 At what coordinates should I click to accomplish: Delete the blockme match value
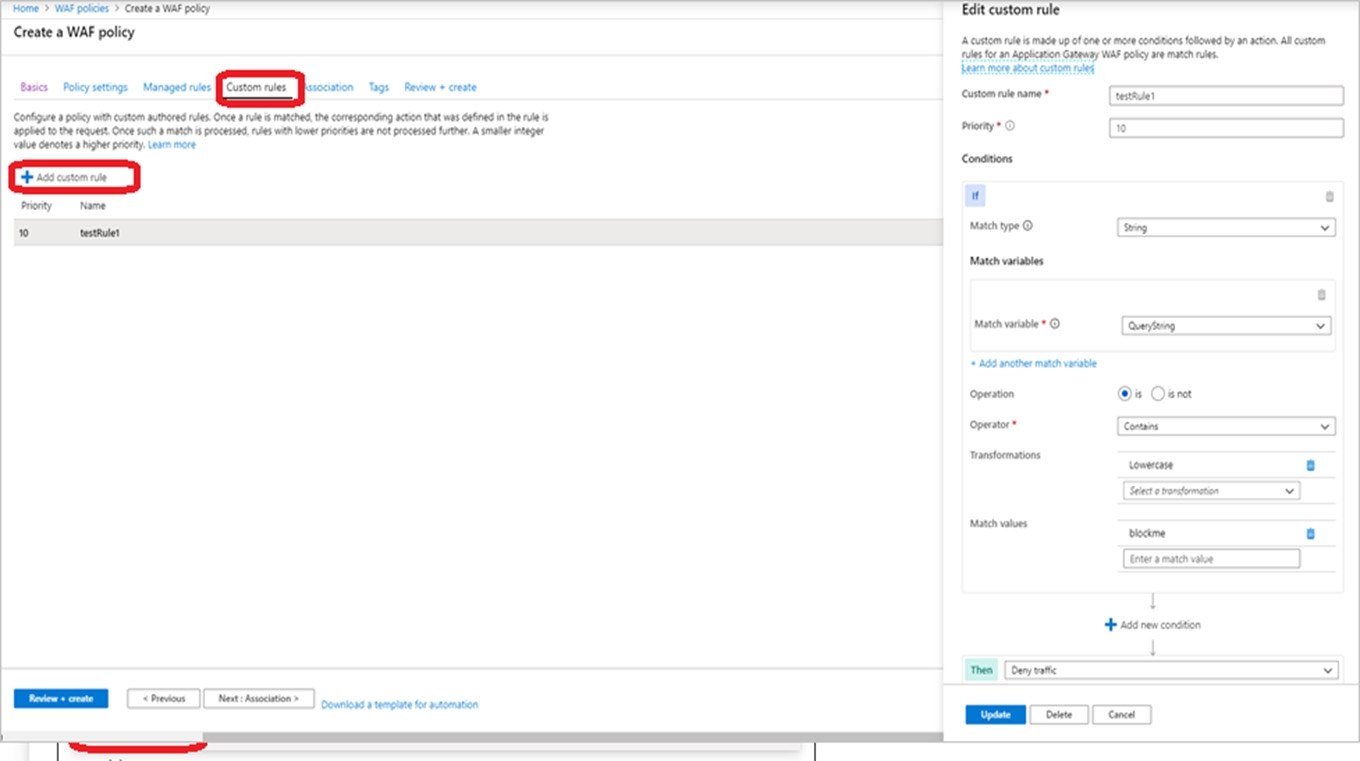point(1310,534)
